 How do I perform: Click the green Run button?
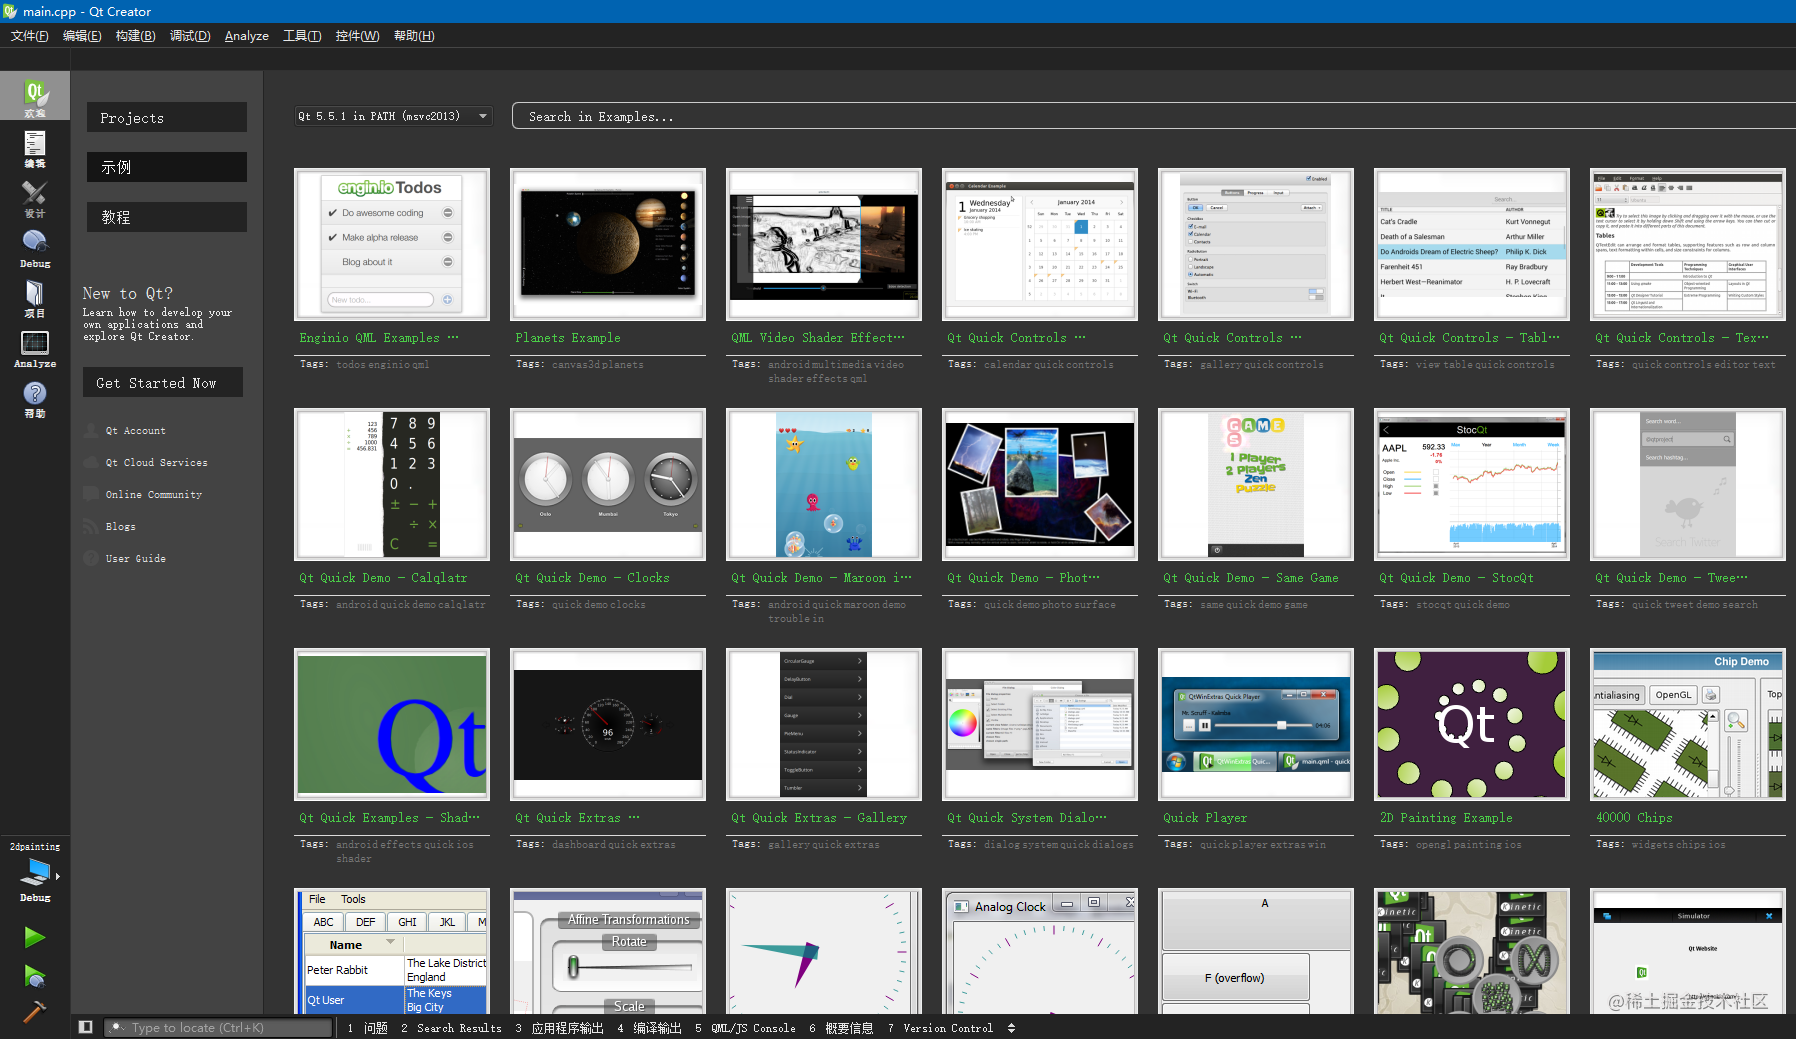point(34,937)
